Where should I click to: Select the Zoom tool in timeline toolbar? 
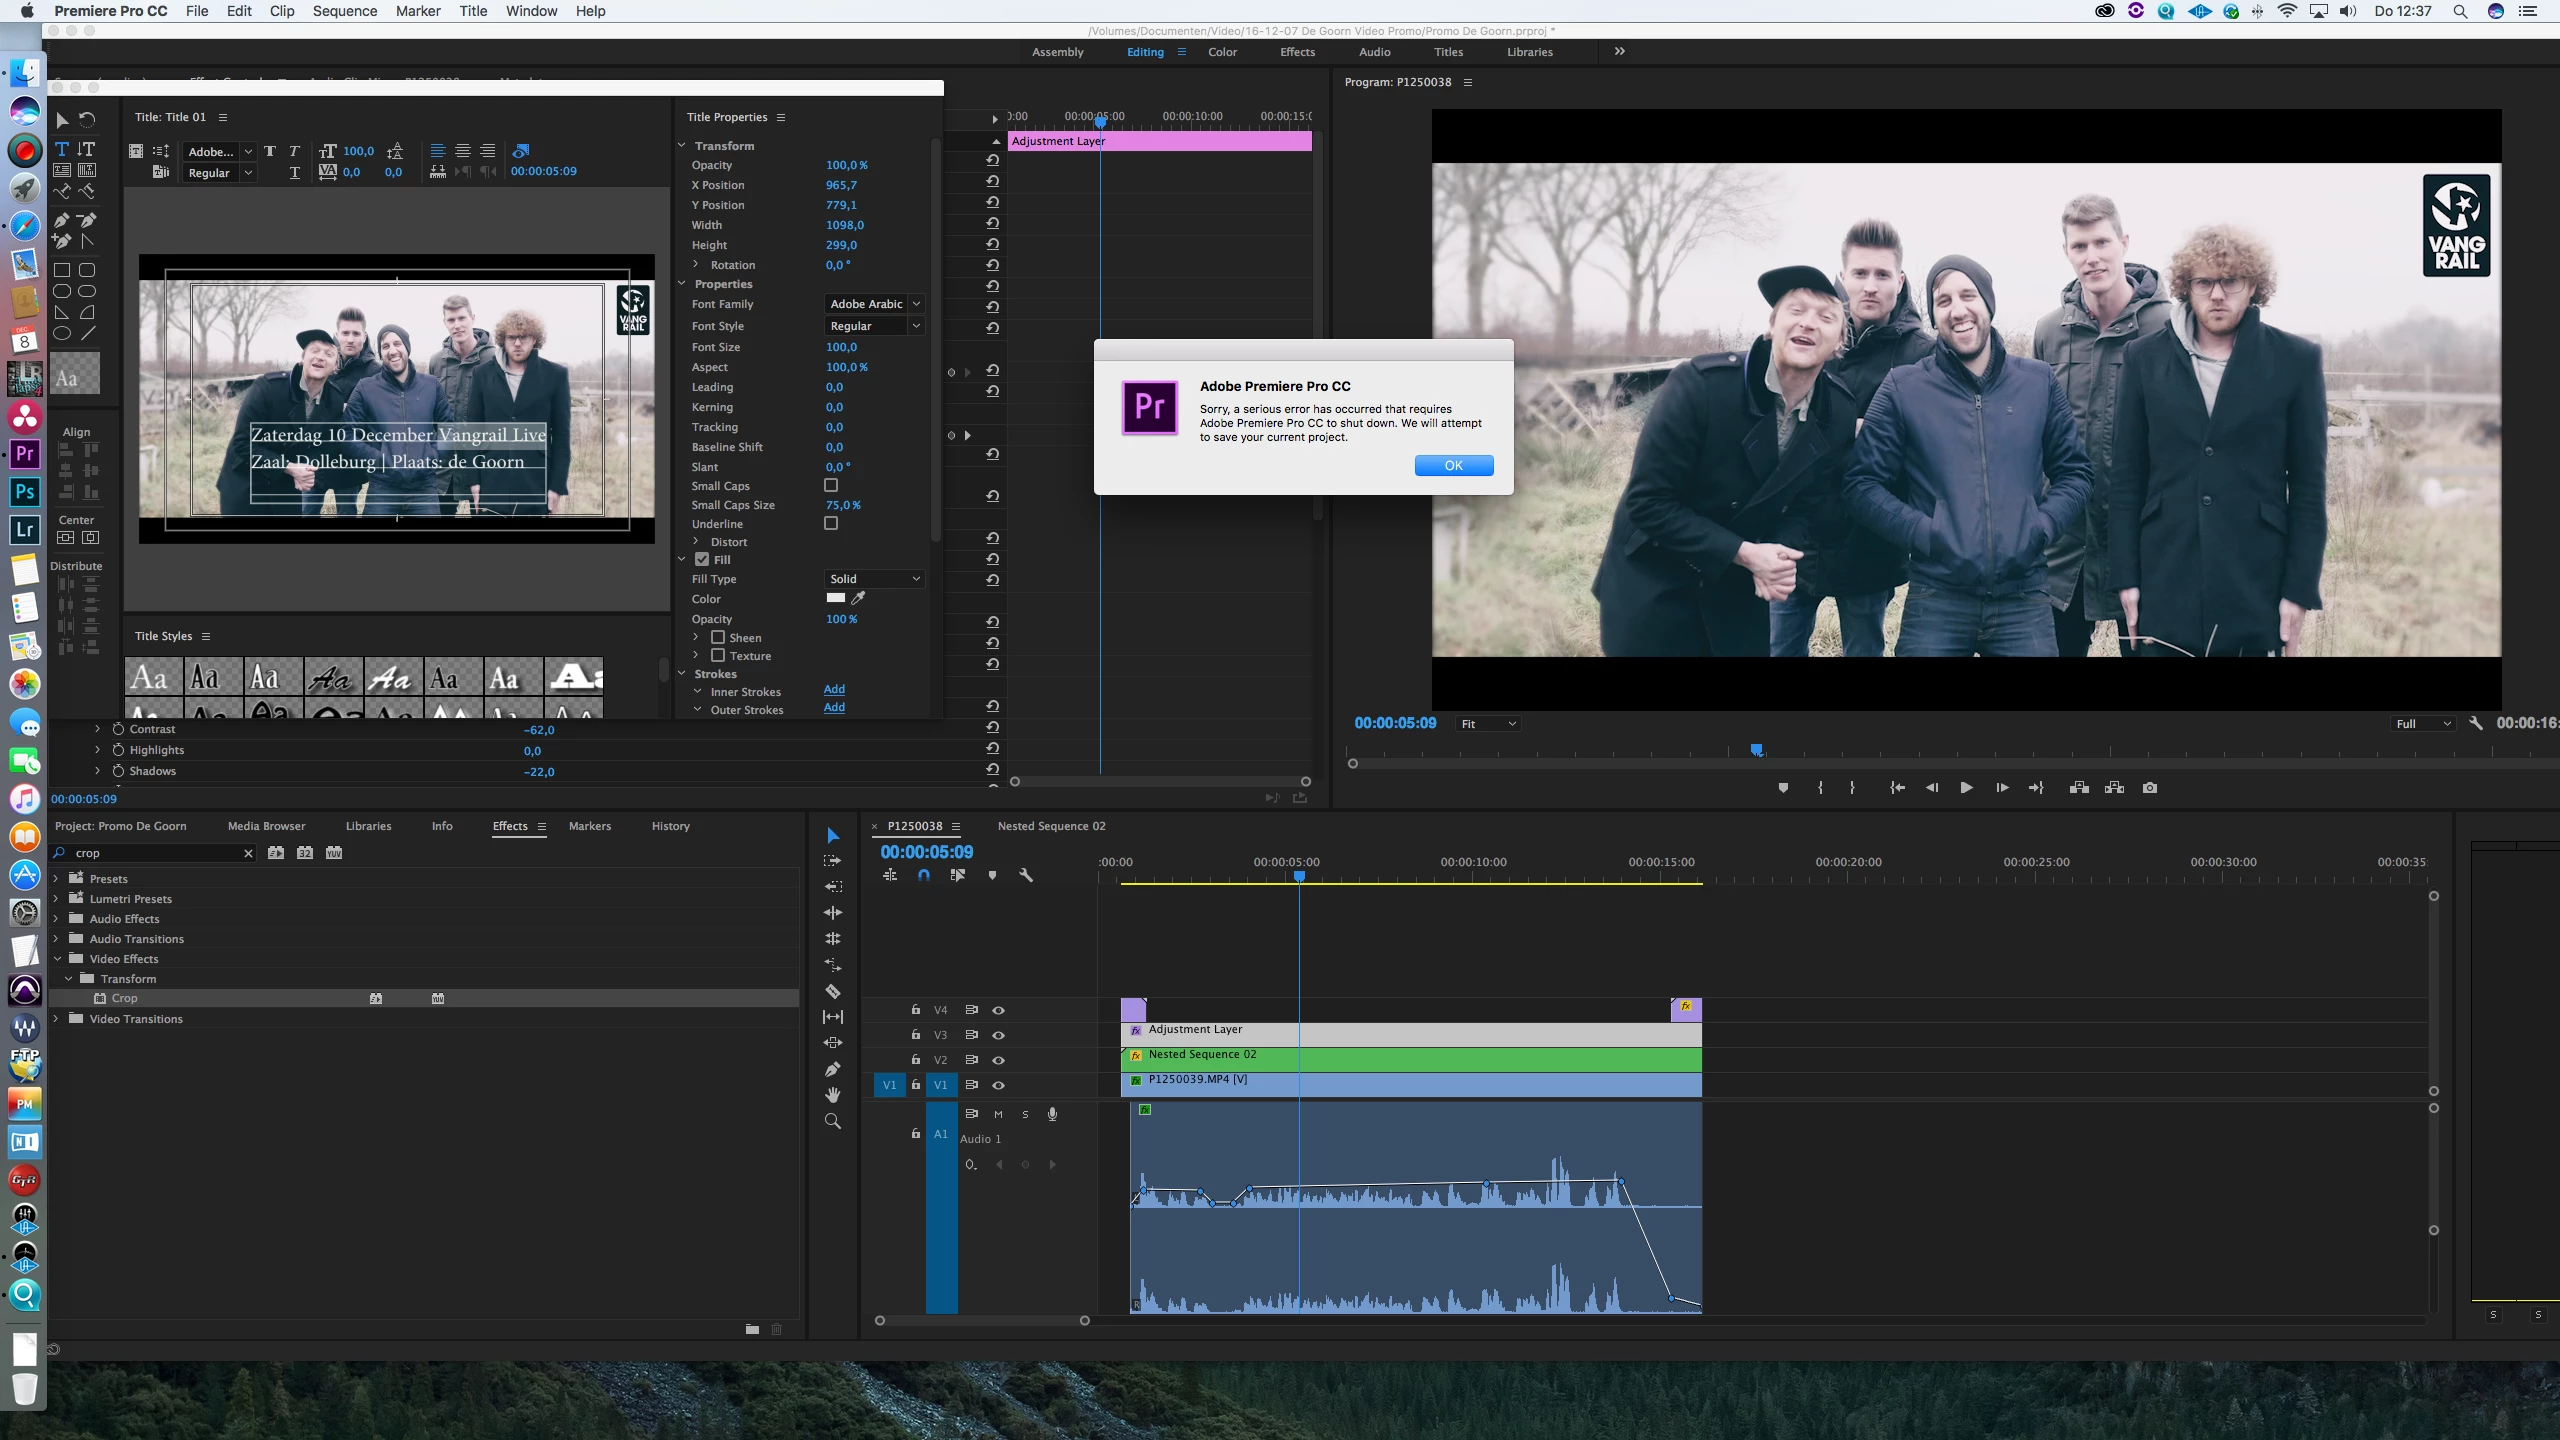coord(832,1121)
